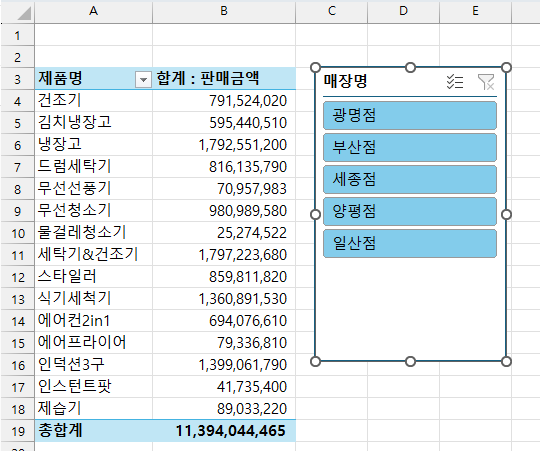540x451 pixels.
Task: Select value 694,076,610
Action: 224,321
